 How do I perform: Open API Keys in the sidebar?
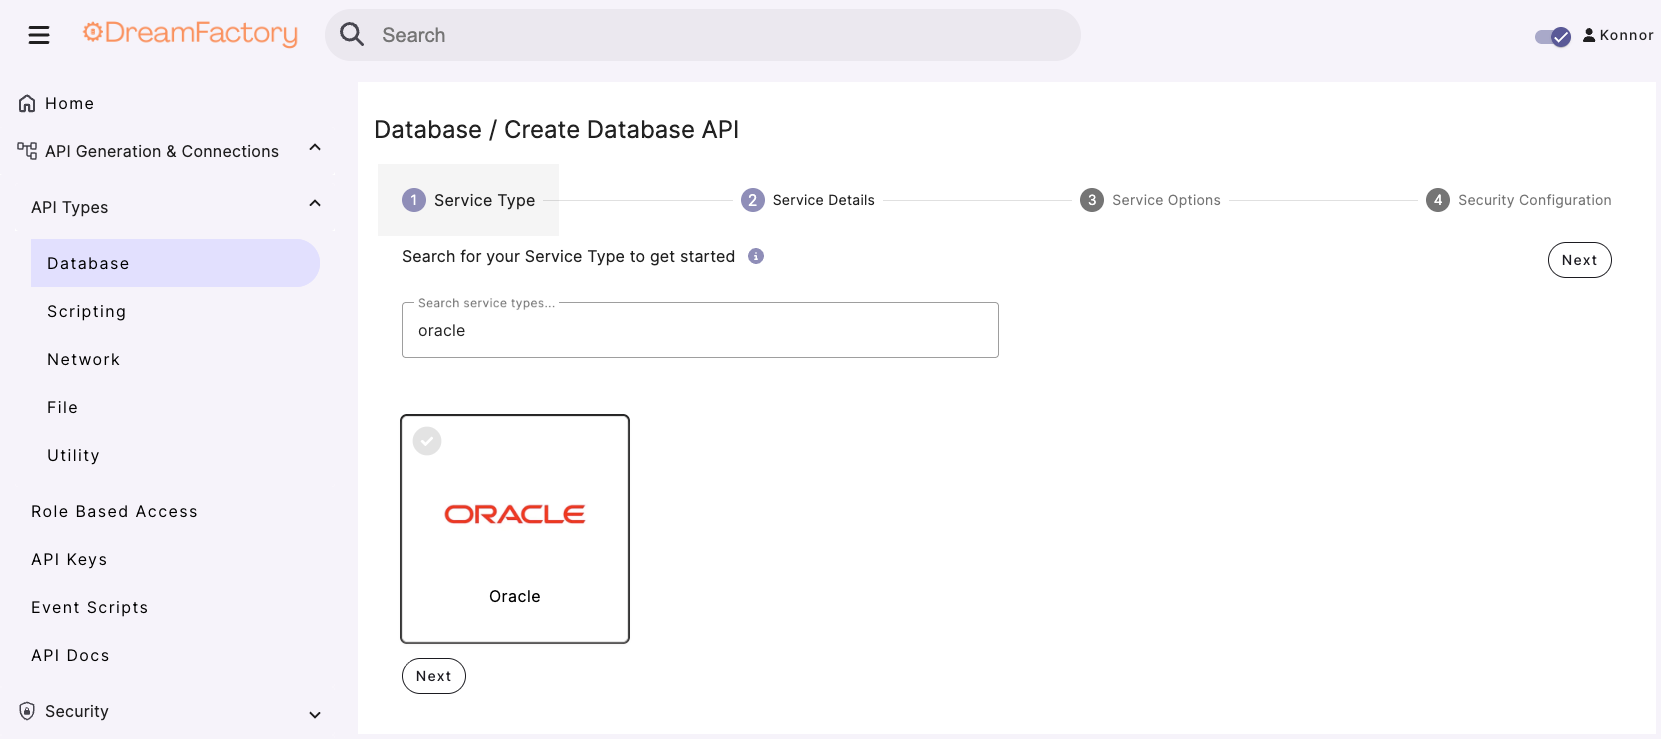pos(69,559)
